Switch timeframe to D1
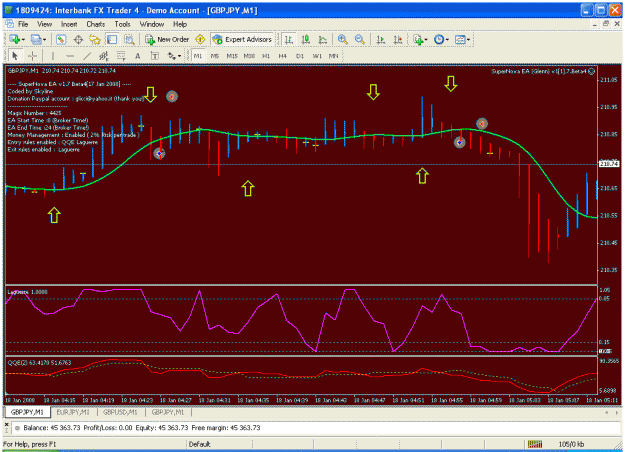Viewport: 625px width, 452px height. coord(300,56)
